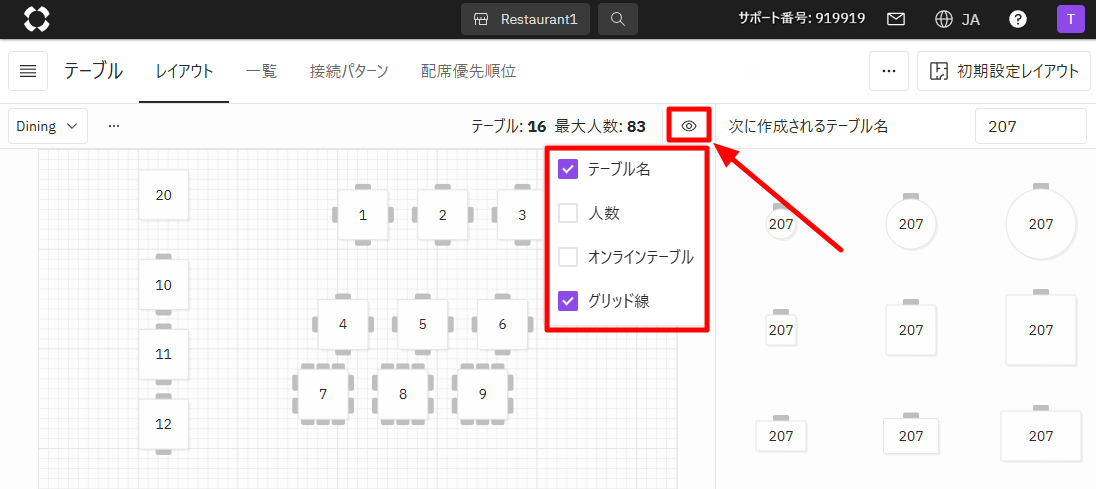Viewport: 1096px width, 489px height.
Task: Uncheck the テーブル名 checkbox
Action: pos(568,169)
